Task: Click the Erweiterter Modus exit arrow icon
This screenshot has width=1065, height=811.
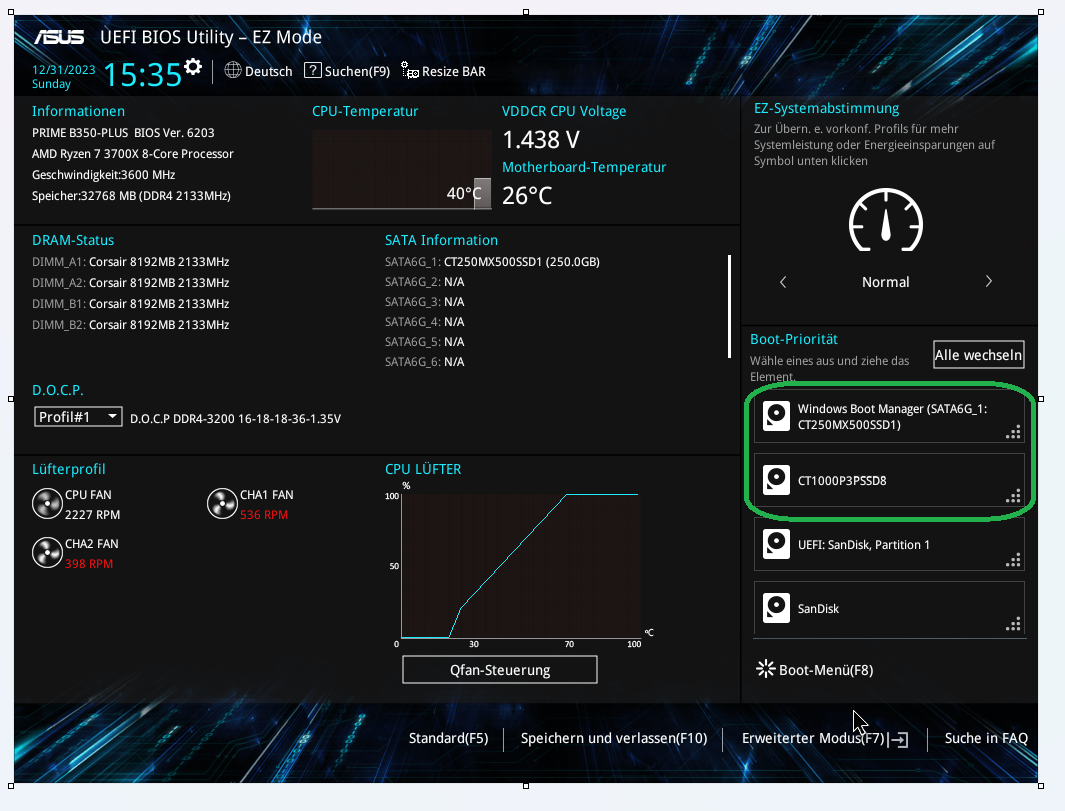Action: (898, 740)
